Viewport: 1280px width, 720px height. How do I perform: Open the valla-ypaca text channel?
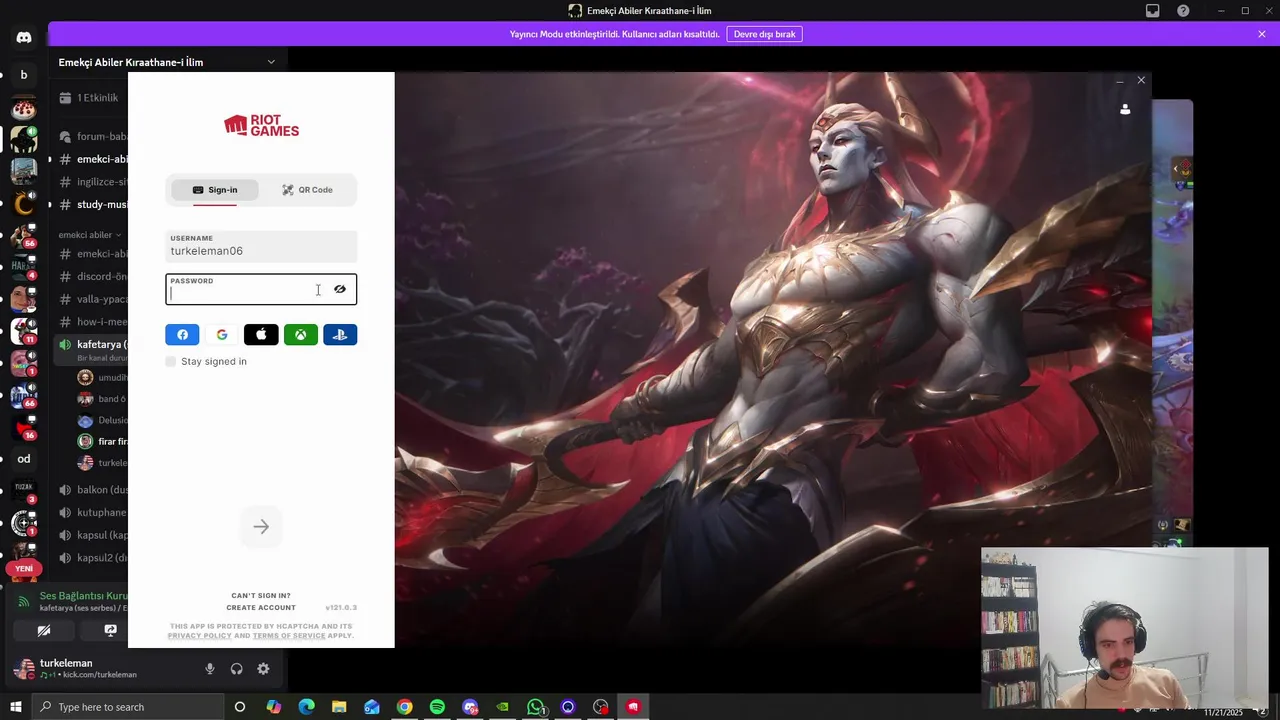coord(93,299)
